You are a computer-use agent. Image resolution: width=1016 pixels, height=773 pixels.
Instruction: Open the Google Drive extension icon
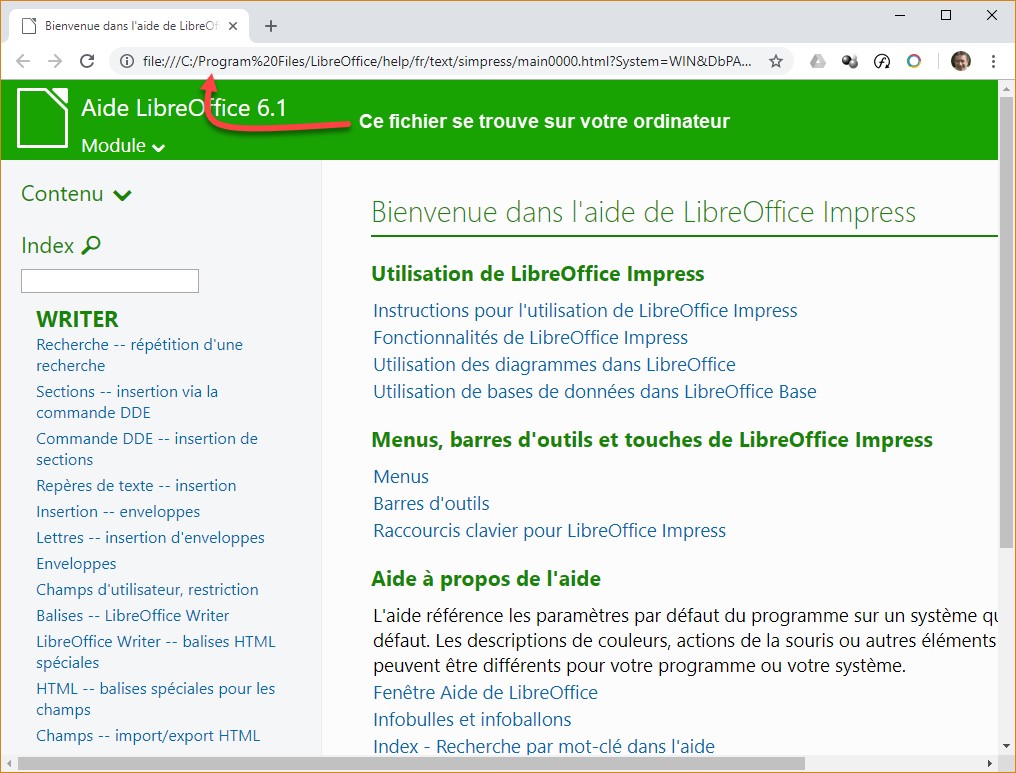coord(818,61)
